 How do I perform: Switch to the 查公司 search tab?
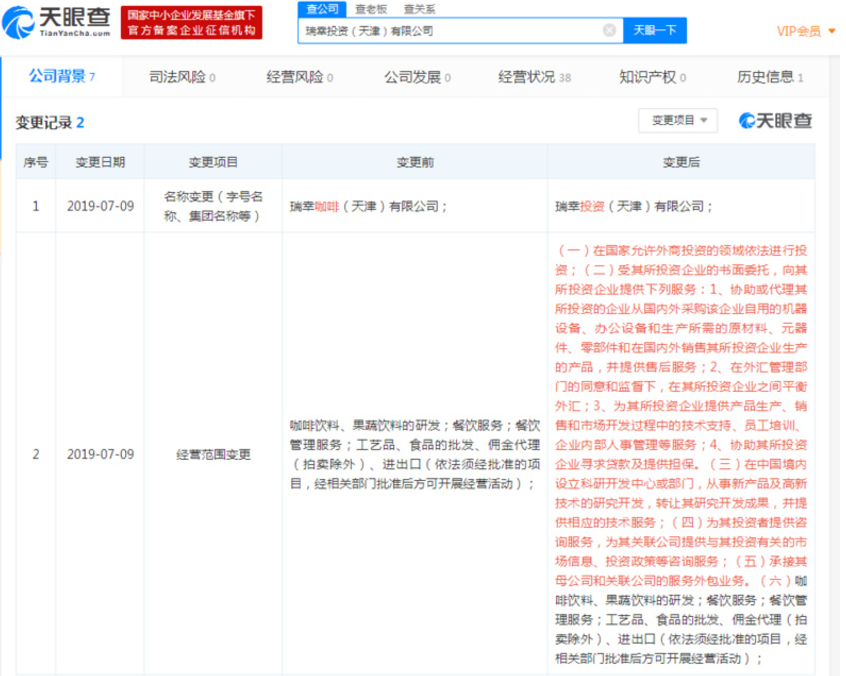(322, 9)
